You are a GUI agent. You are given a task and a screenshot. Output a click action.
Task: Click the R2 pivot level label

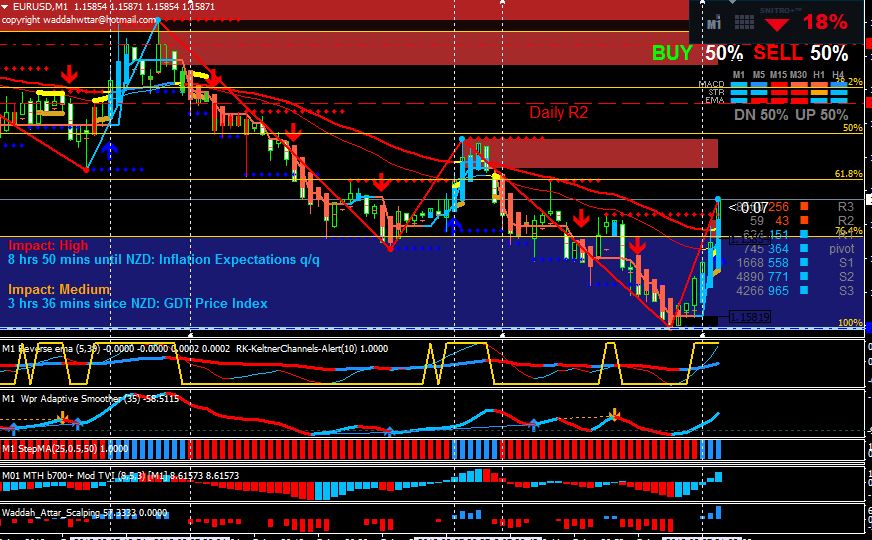[x=845, y=221]
